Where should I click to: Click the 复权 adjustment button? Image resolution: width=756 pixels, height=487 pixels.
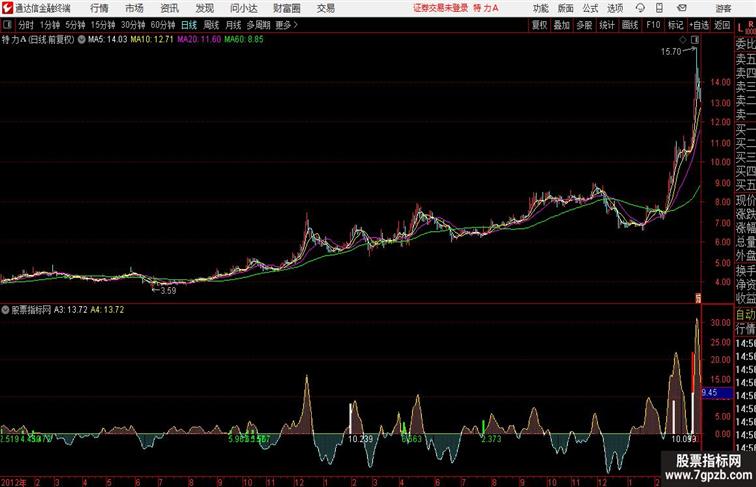point(539,25)
